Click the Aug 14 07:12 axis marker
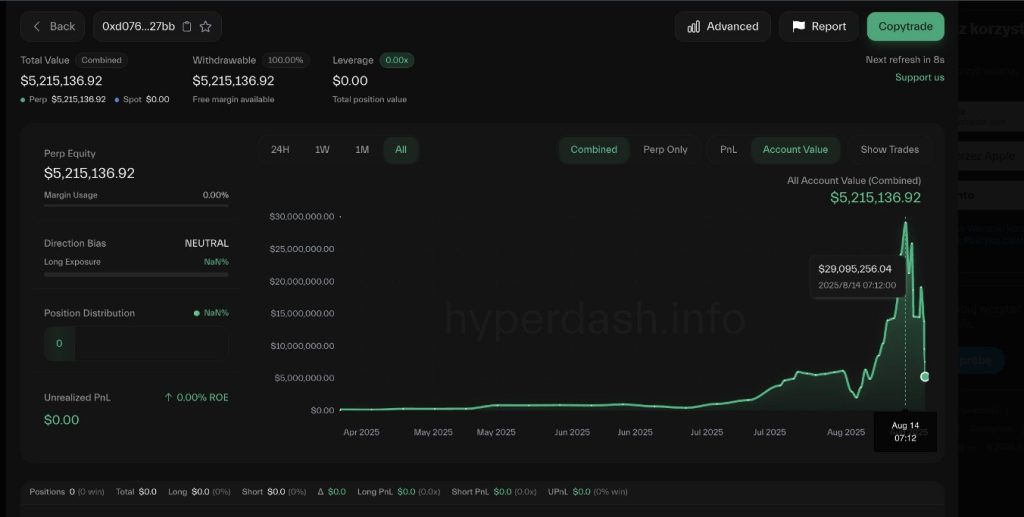1024x517 pixels. [x=905, y=431]
